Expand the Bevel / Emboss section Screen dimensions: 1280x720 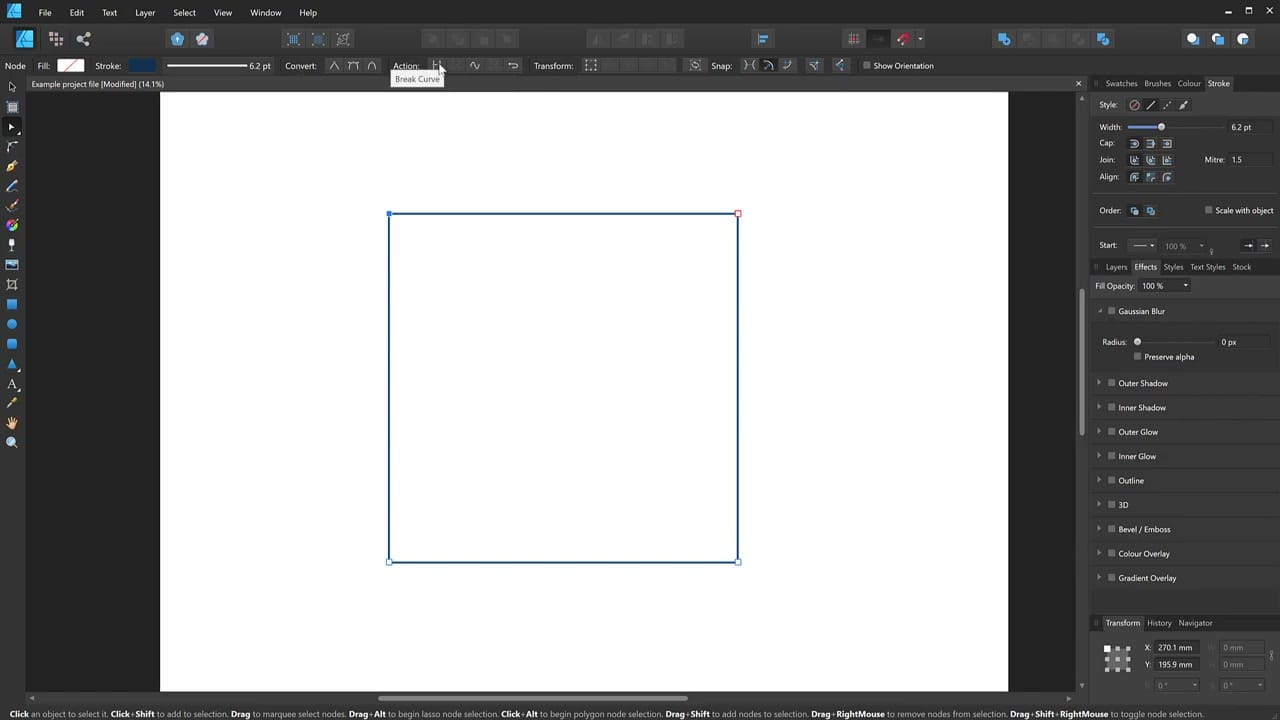1099,529
